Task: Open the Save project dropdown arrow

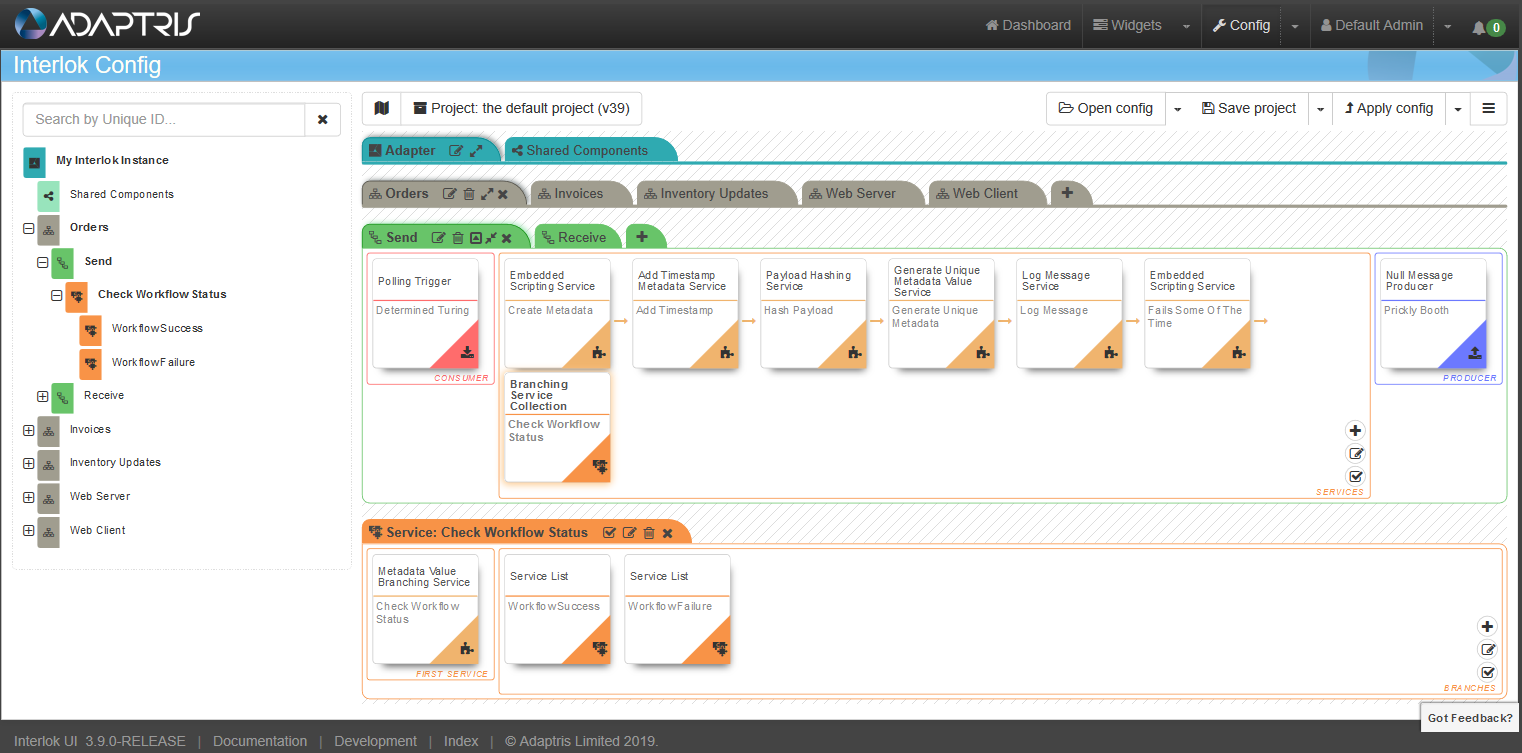Action: [1320, 108]
